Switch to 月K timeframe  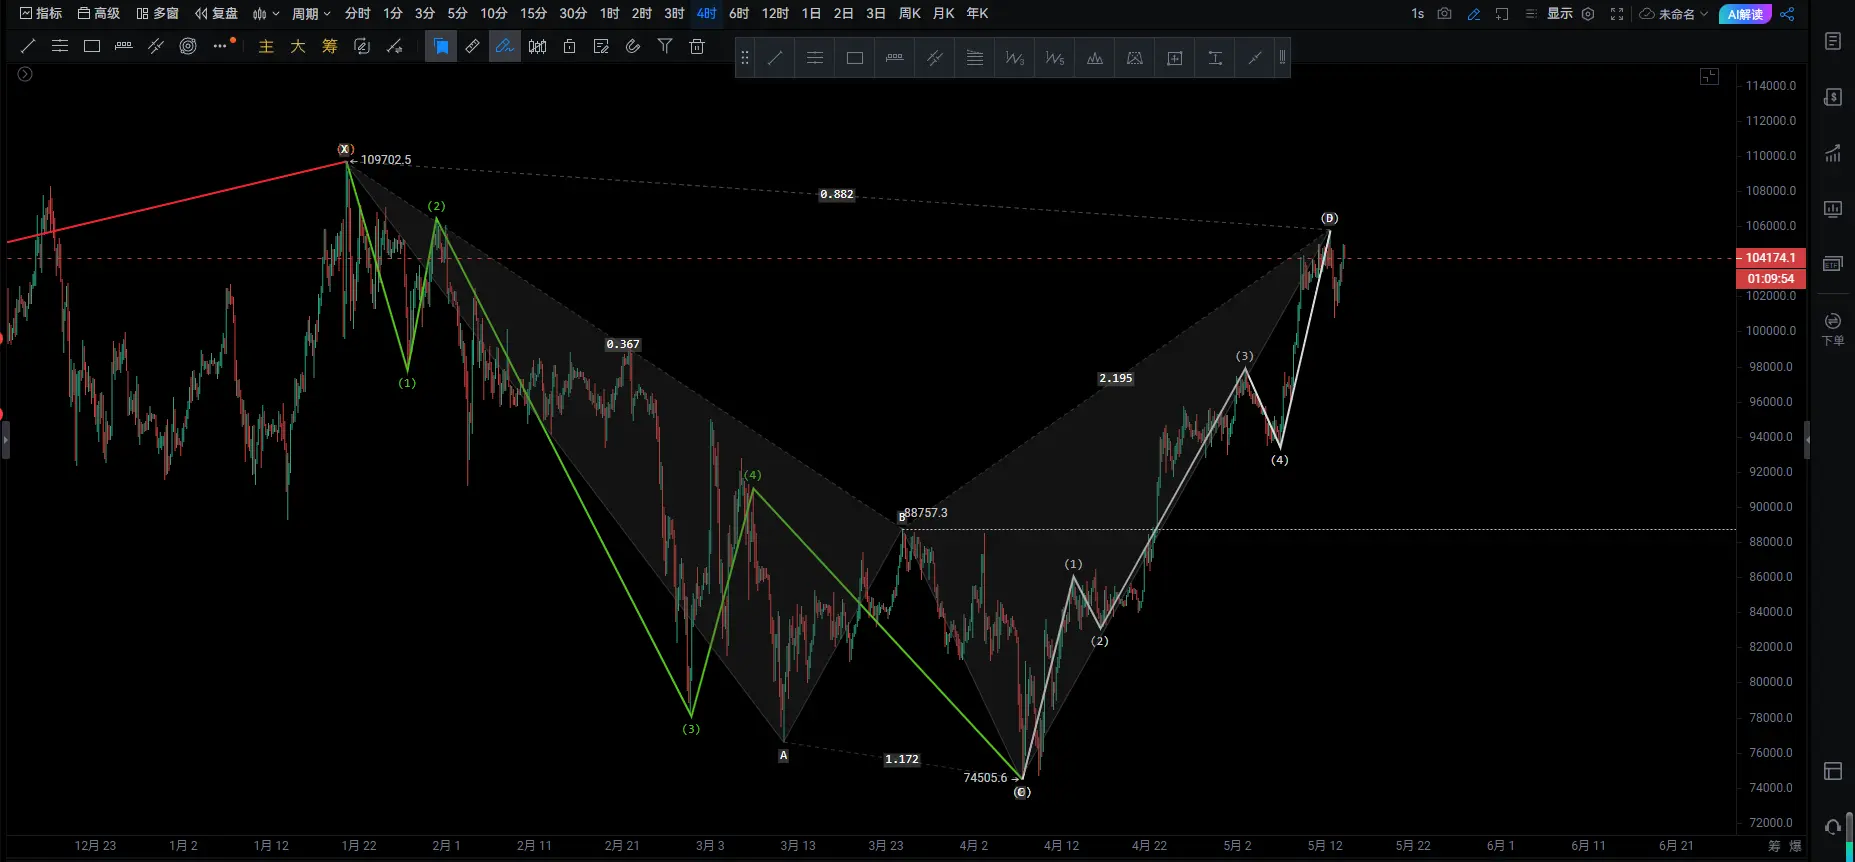(x=944, y=13)
